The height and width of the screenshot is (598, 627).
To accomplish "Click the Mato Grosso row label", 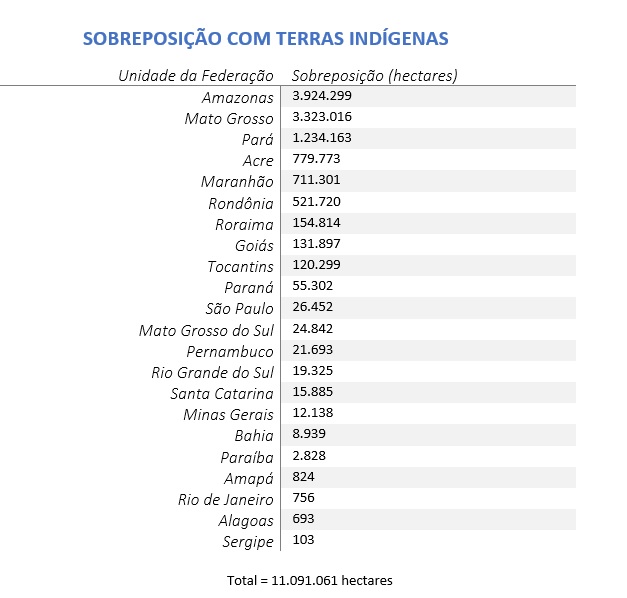I will pyautogui.click(x=229, y=119).
